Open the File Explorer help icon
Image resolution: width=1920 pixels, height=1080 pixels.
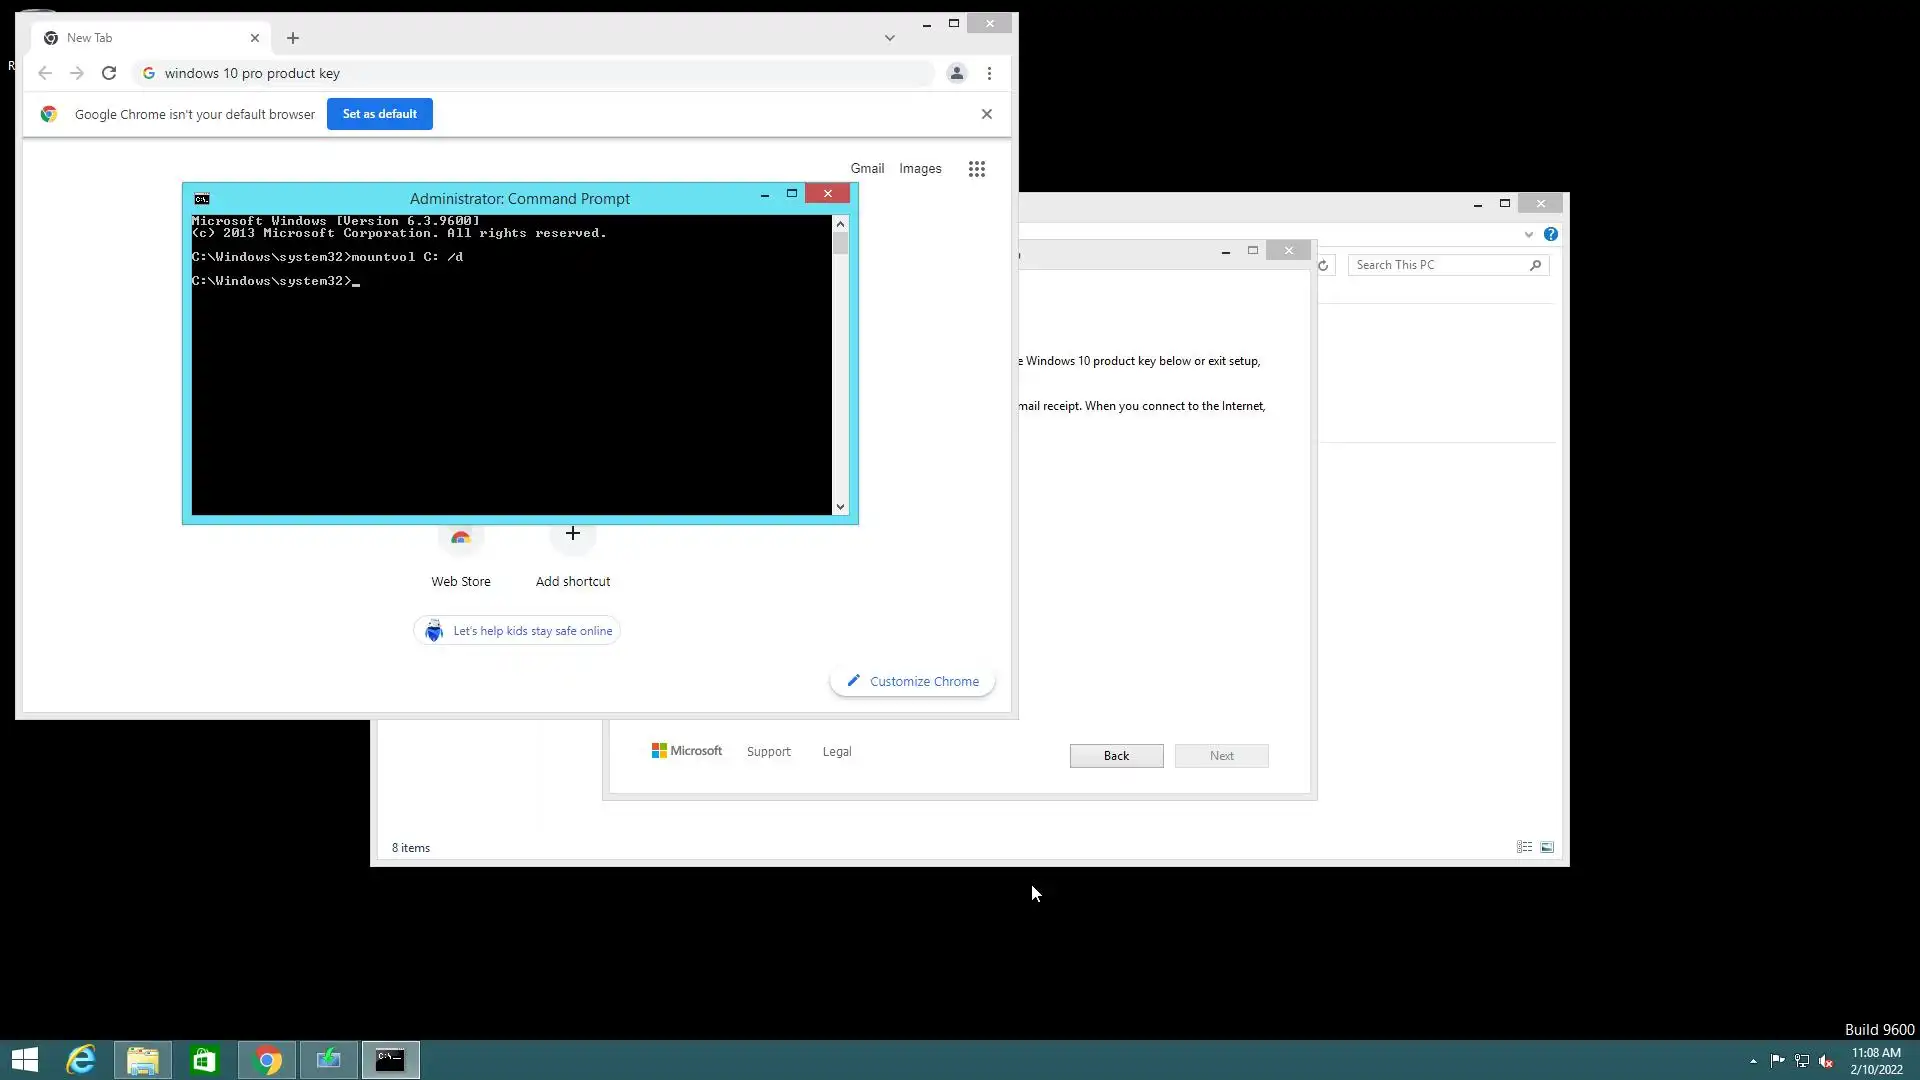point(1551,234)
